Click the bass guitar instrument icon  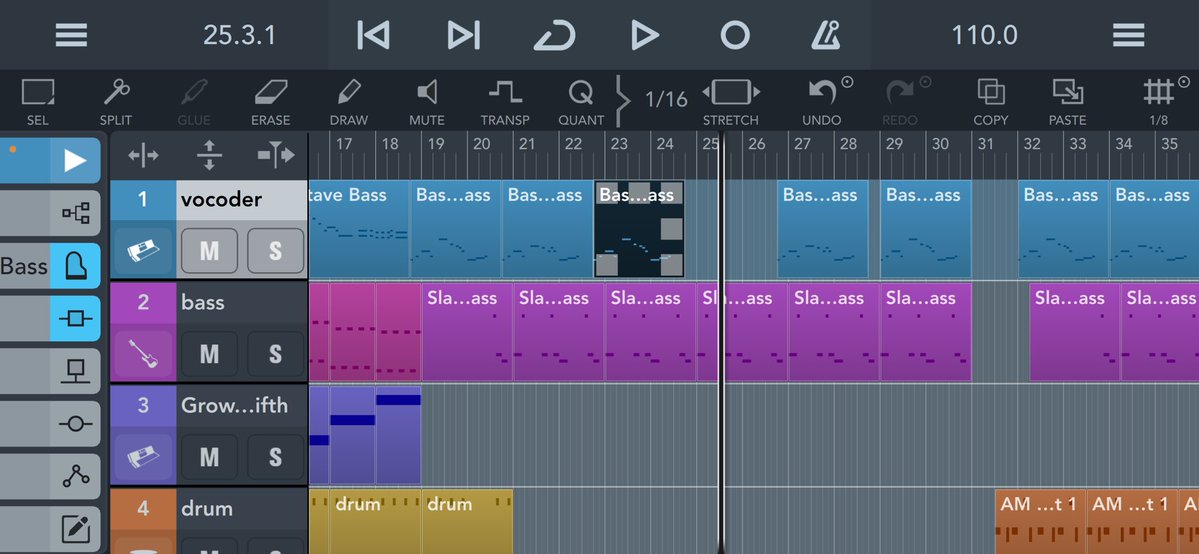point(143,354)
